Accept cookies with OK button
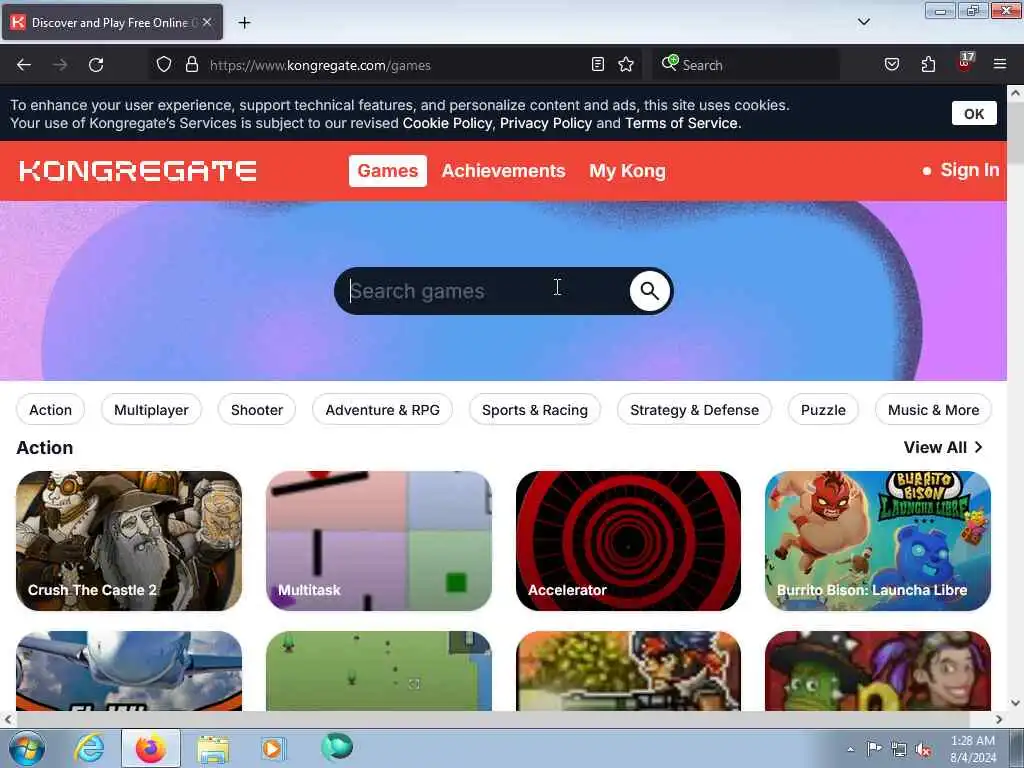 tap(974, 114)
